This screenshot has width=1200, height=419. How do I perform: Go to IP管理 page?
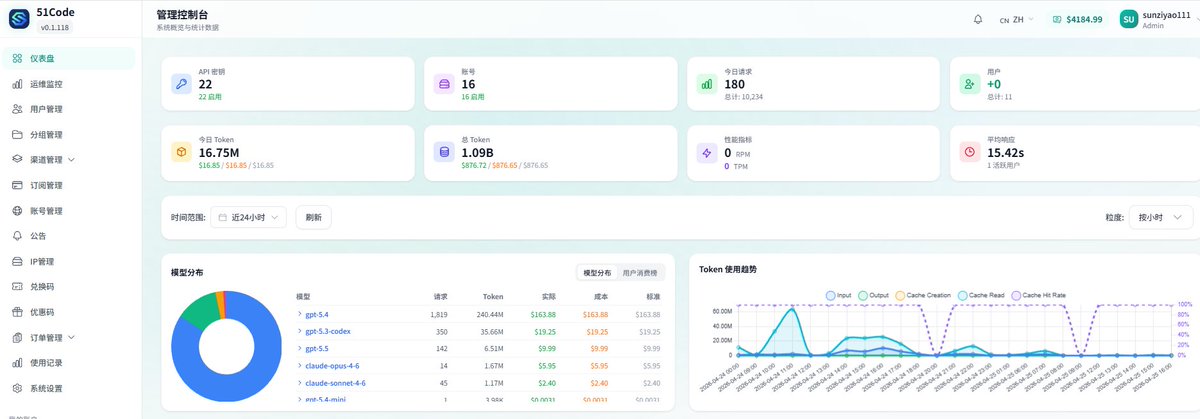tap(70, 261)
